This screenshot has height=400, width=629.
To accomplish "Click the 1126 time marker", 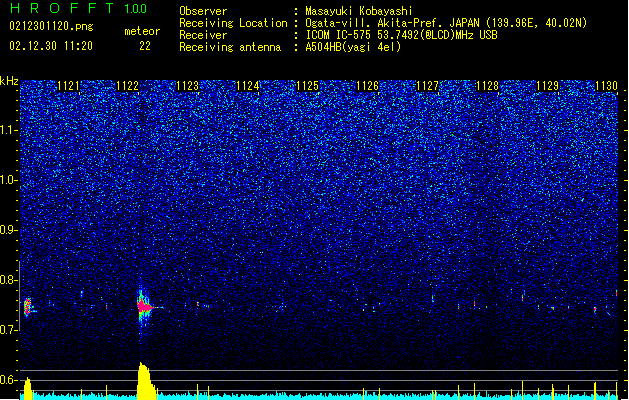I will click(367, 86).
